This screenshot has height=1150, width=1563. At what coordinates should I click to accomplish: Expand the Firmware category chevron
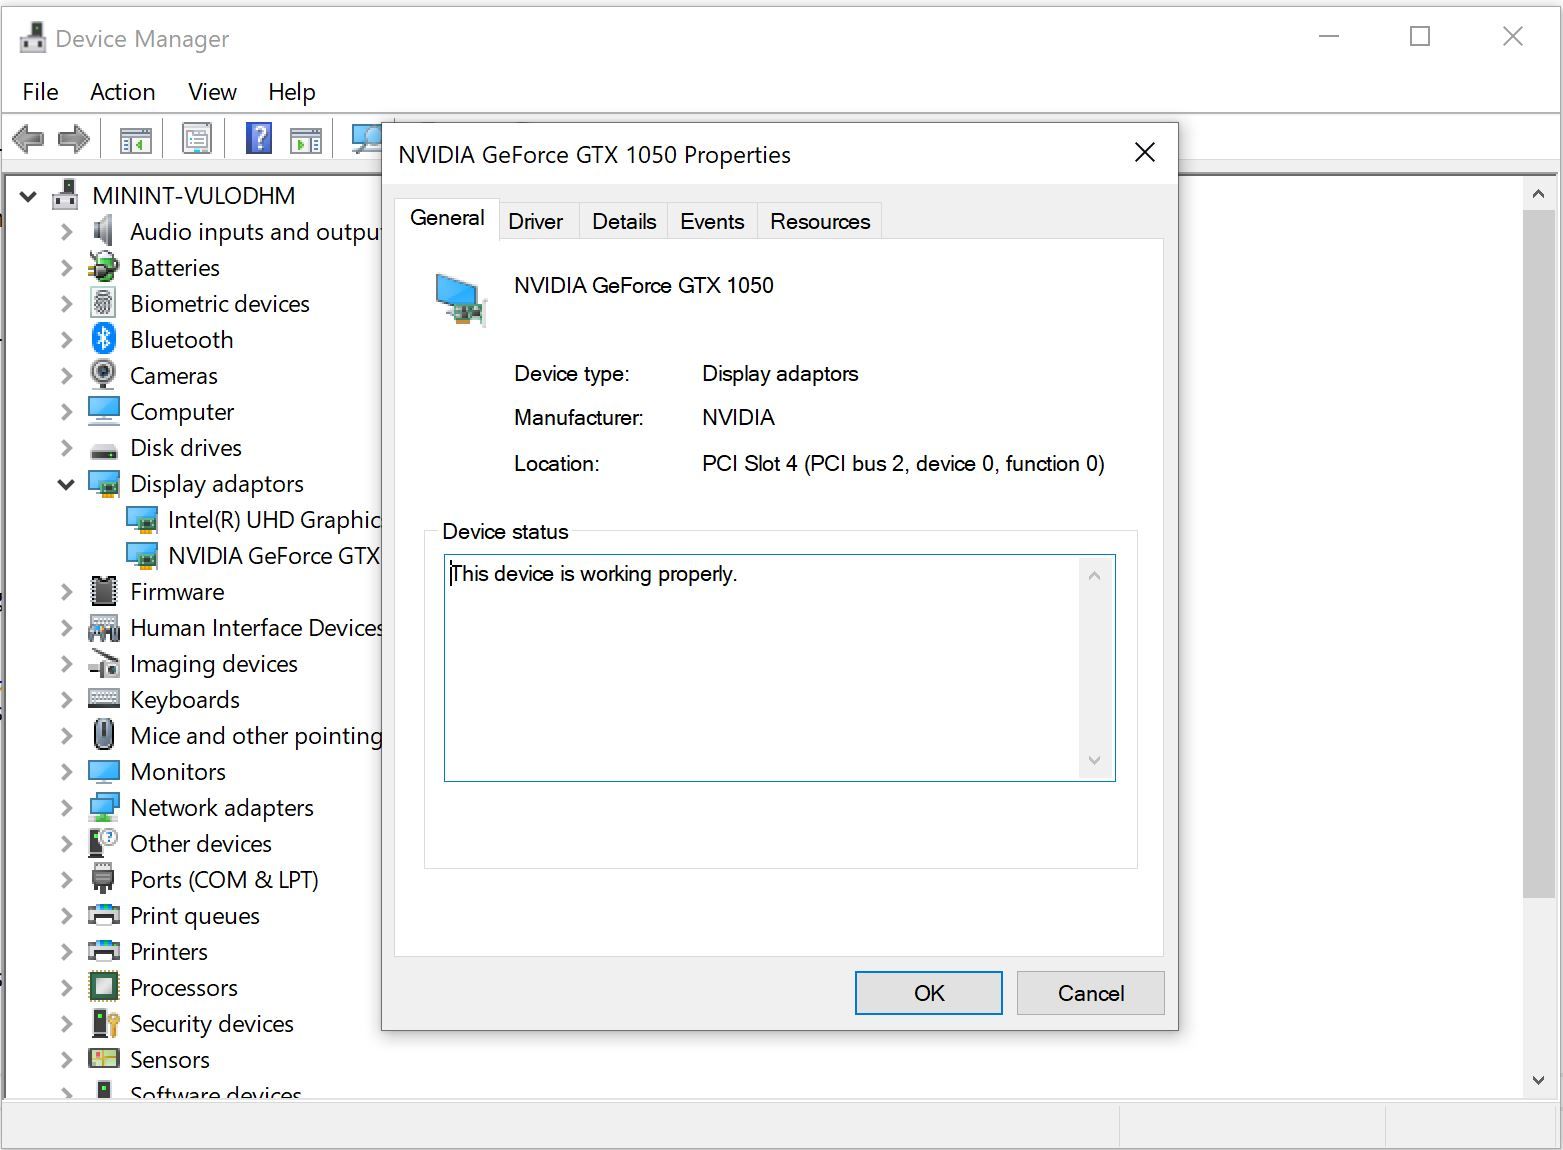[x=66, y=592]
